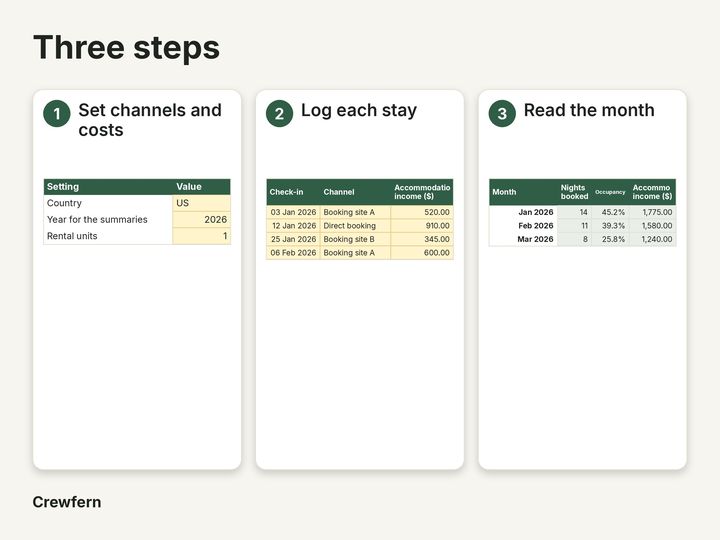Select the "Booking site B" channel cell
Image resolution: width=720 pixels, height=540 pixels.
[x=355, y=239]
